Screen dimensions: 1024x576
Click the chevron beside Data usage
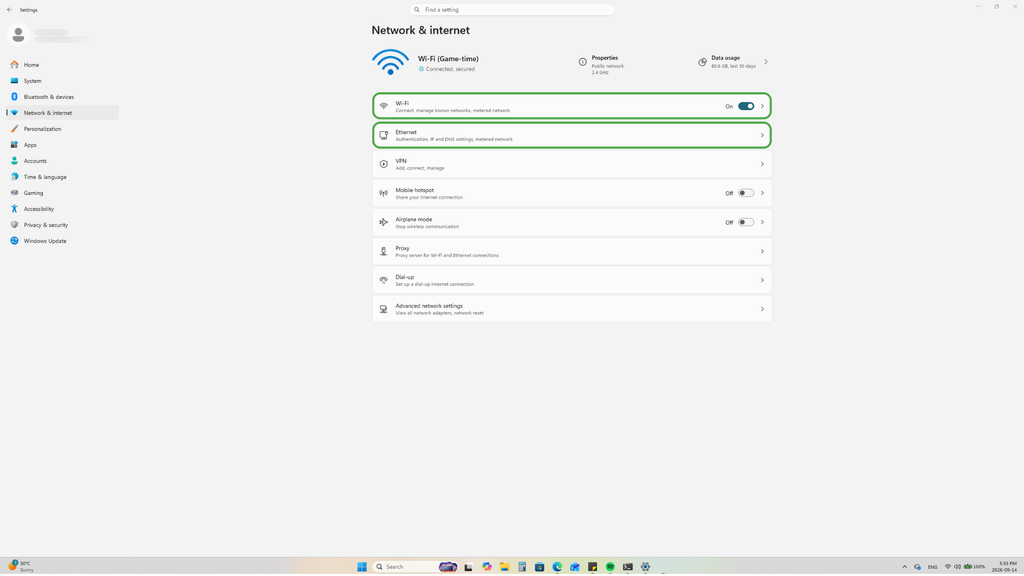[x=766, y=62]
